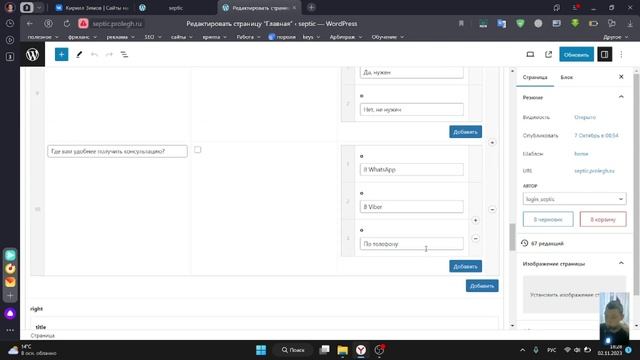Click the В черновик button
The width and height of the screenshot is (640, 360).
[x=548, y=219]
